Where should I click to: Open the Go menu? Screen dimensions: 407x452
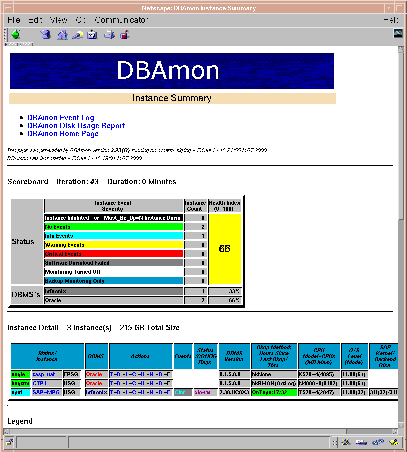[80, 20]
